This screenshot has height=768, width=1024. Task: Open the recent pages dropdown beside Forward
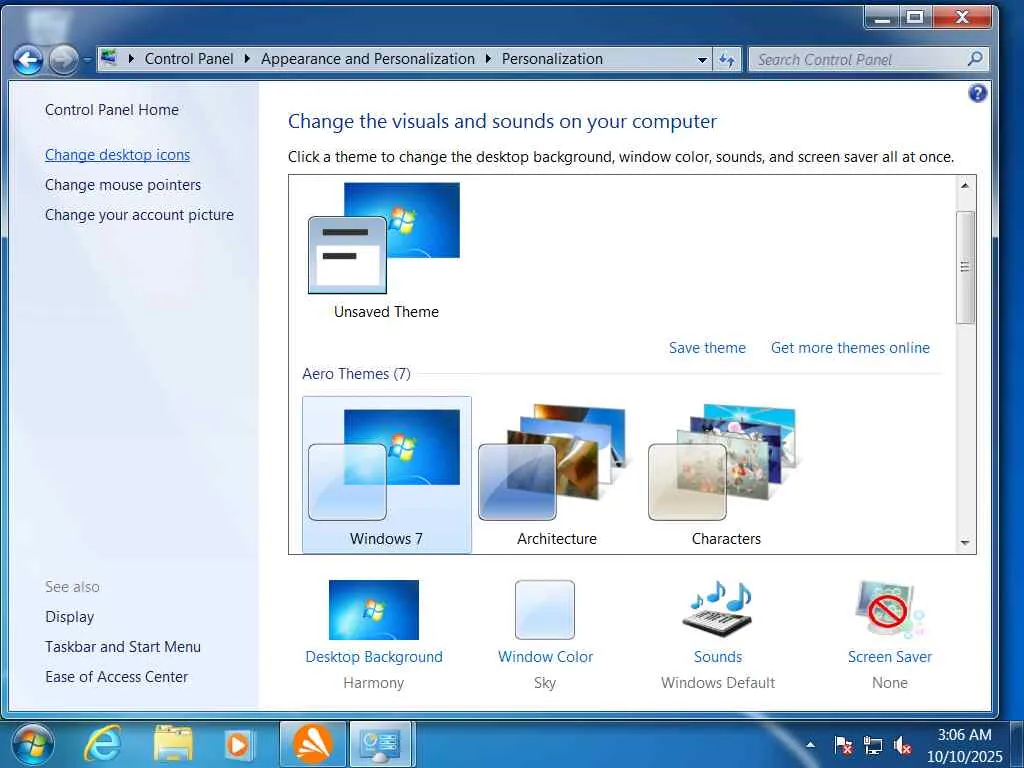coord(87,61)
